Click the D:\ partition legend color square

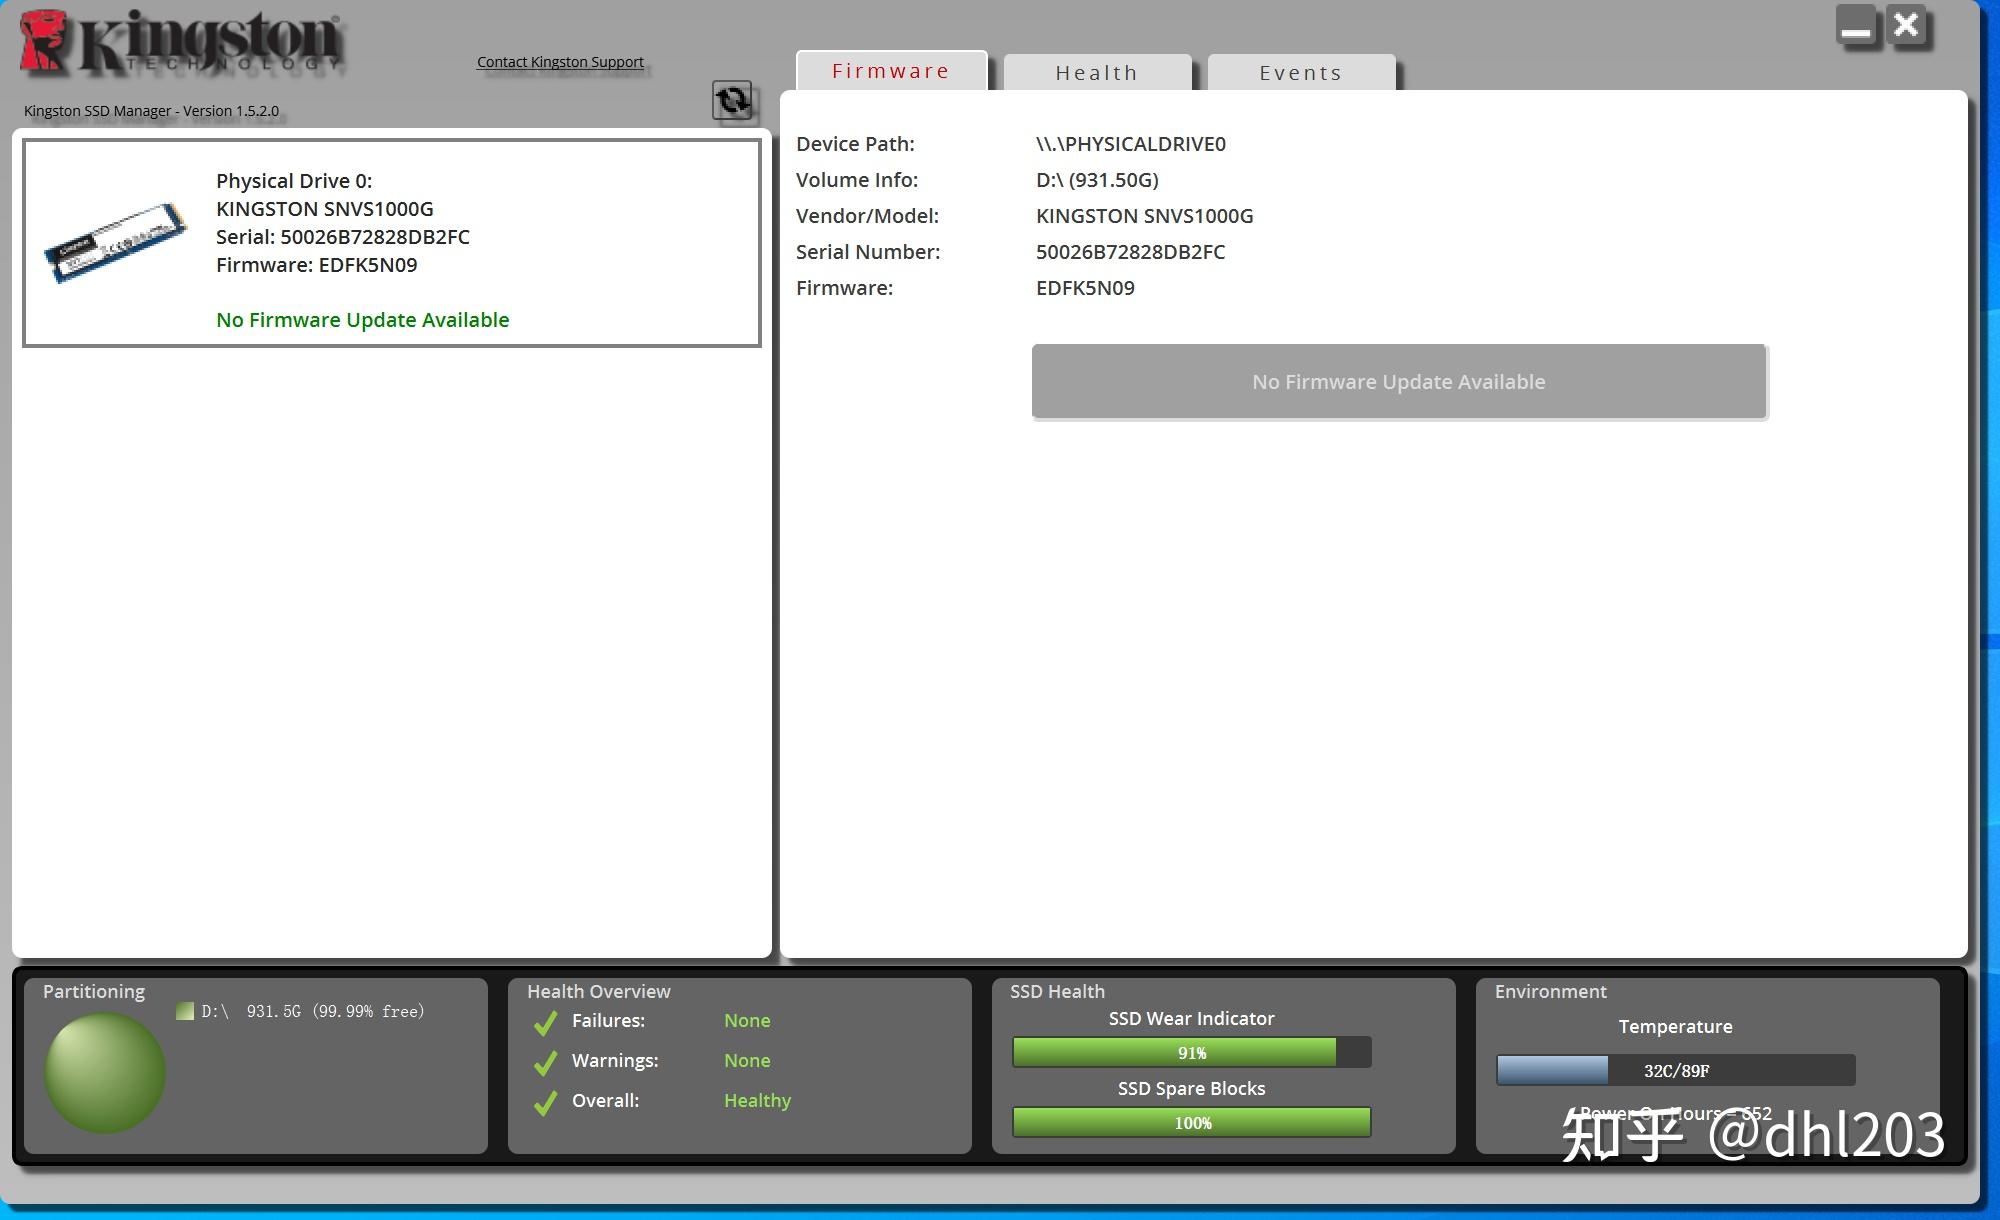pyautogui.click(x=185, y=1011)
